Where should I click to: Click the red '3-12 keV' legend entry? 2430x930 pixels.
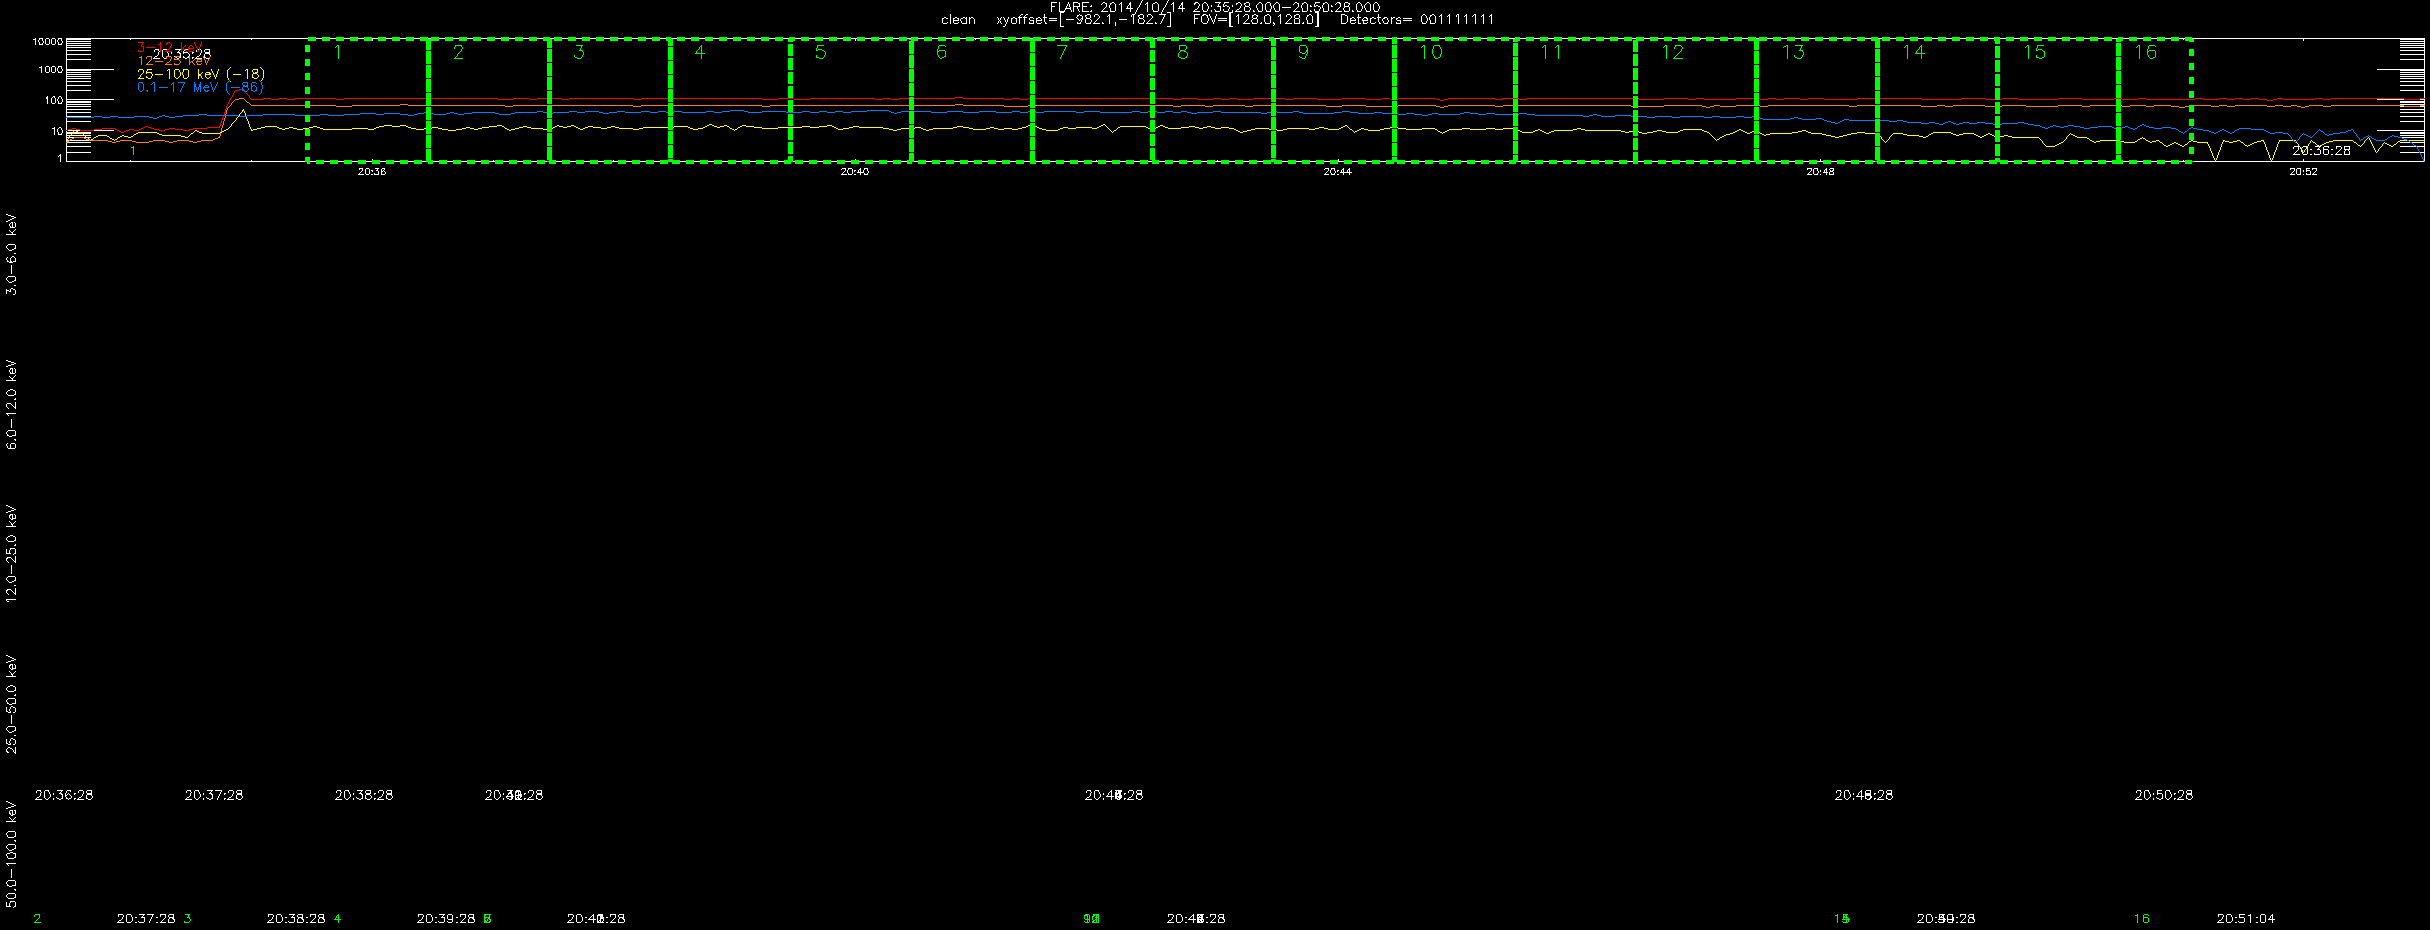tap(170, 47)
